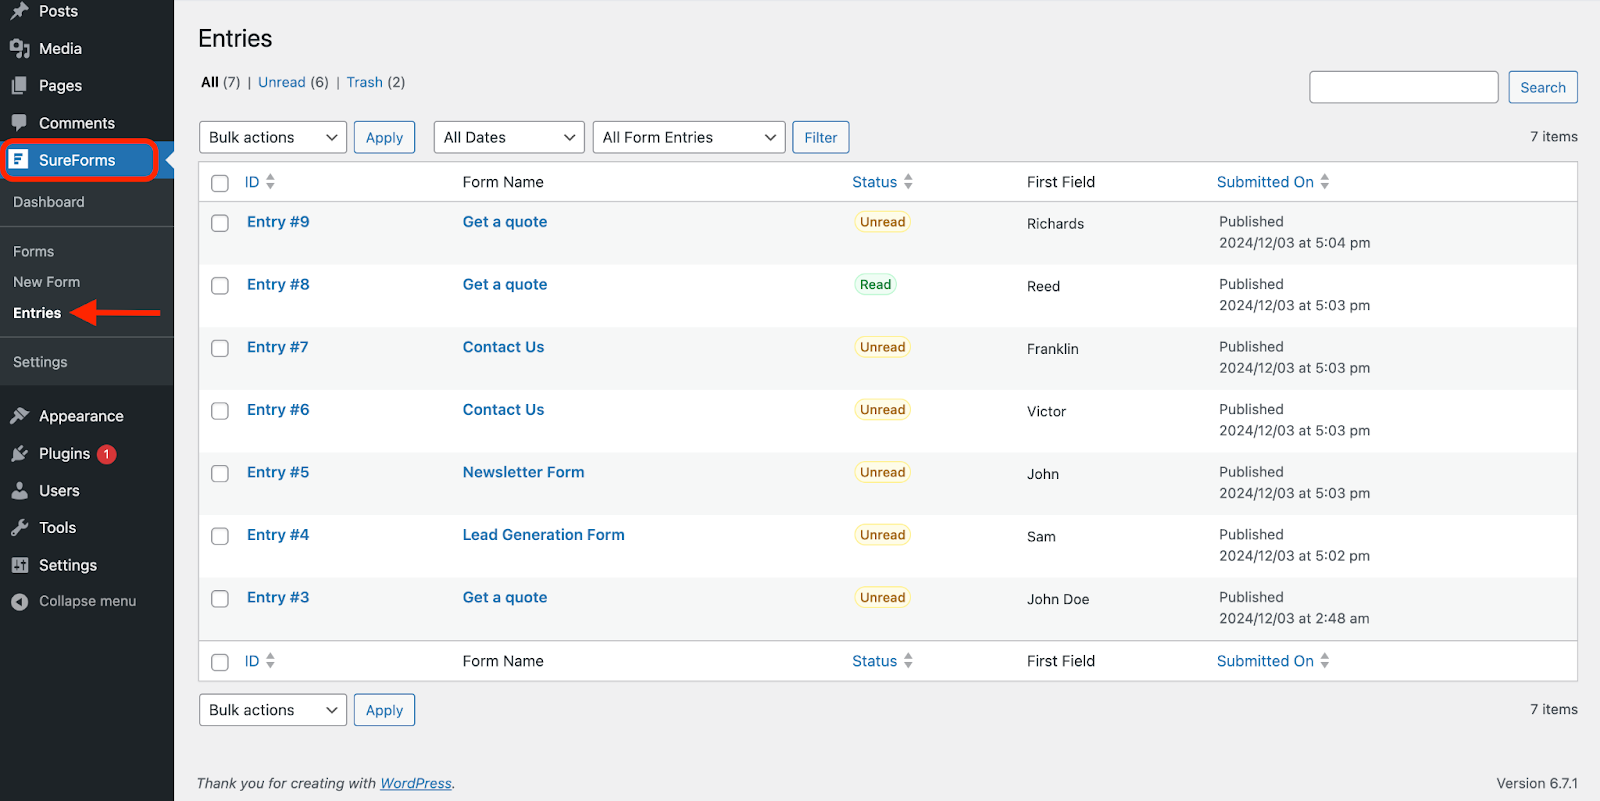Open the Entry #4 link
This screenshot has height=801, width=1600.
pos(278,535)
